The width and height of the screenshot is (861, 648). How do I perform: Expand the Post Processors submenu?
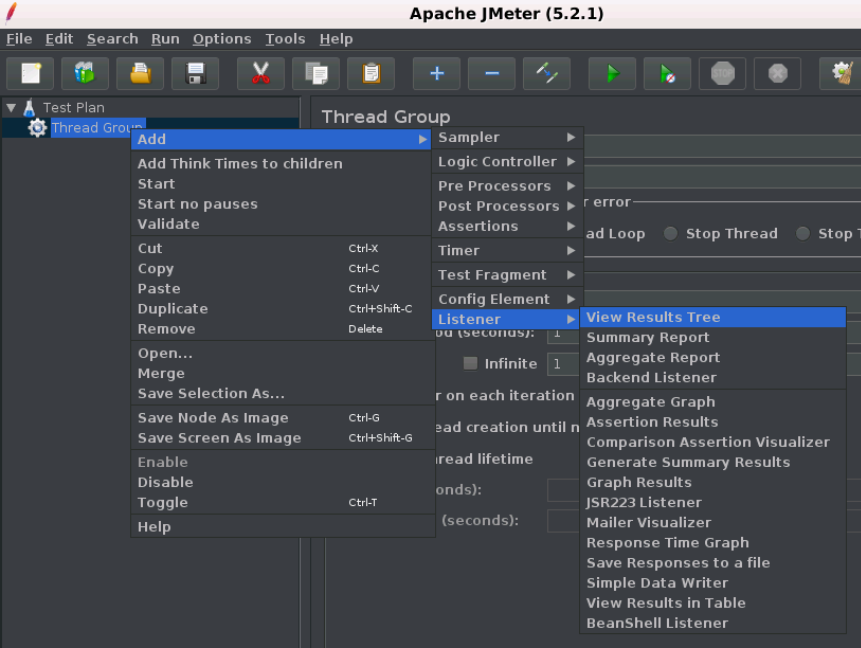pos(507,206)
